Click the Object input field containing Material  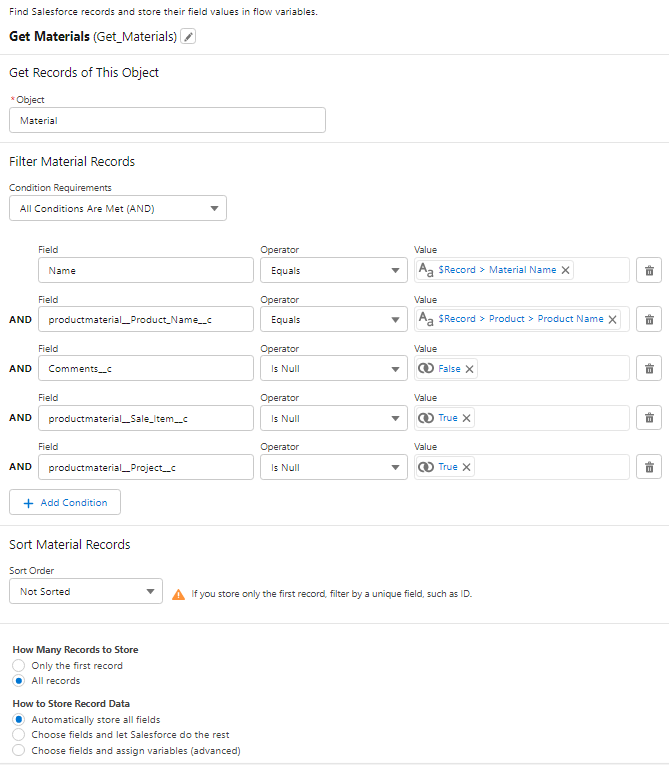click(167, 120)
